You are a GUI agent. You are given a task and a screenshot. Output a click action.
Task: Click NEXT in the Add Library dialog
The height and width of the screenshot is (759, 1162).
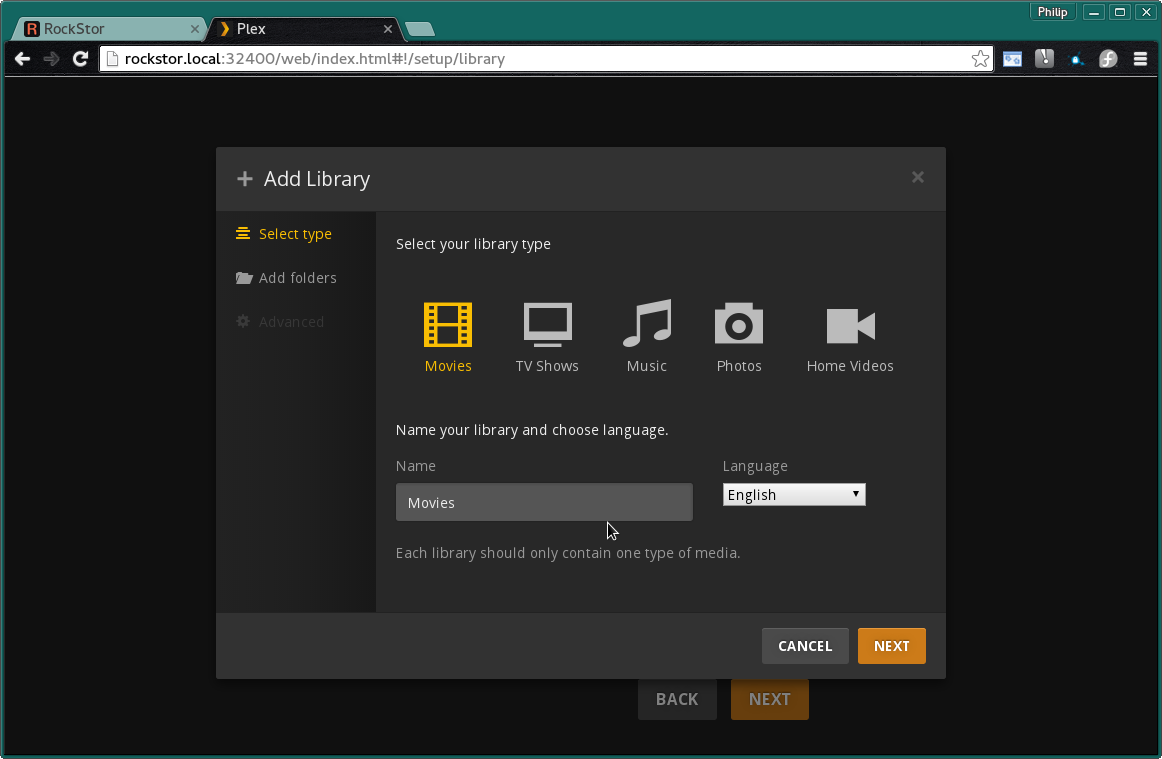coord(892,646)
